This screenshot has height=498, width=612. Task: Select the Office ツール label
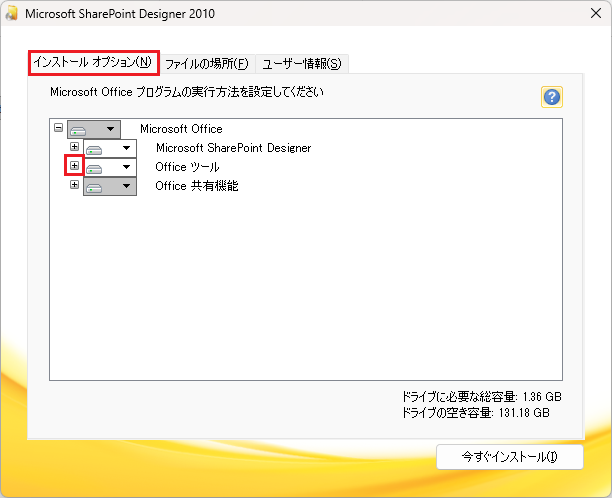187,167
